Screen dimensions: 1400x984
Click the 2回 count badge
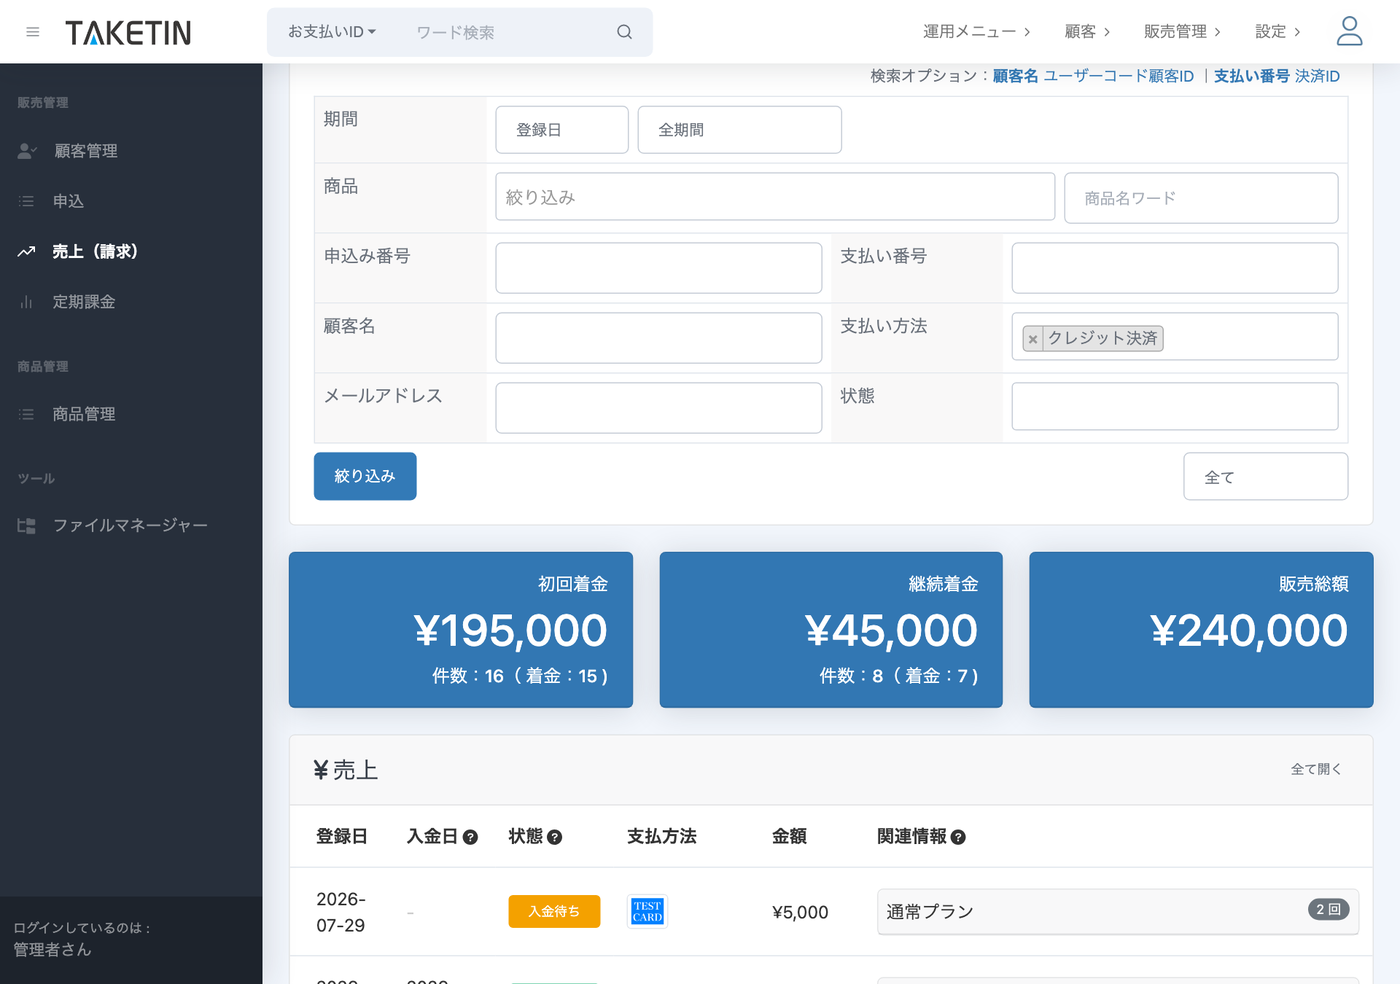coord(1329,909)
